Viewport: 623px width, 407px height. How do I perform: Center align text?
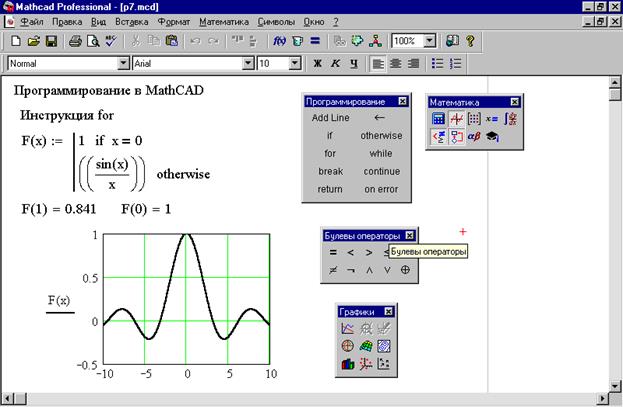[395, 64]
